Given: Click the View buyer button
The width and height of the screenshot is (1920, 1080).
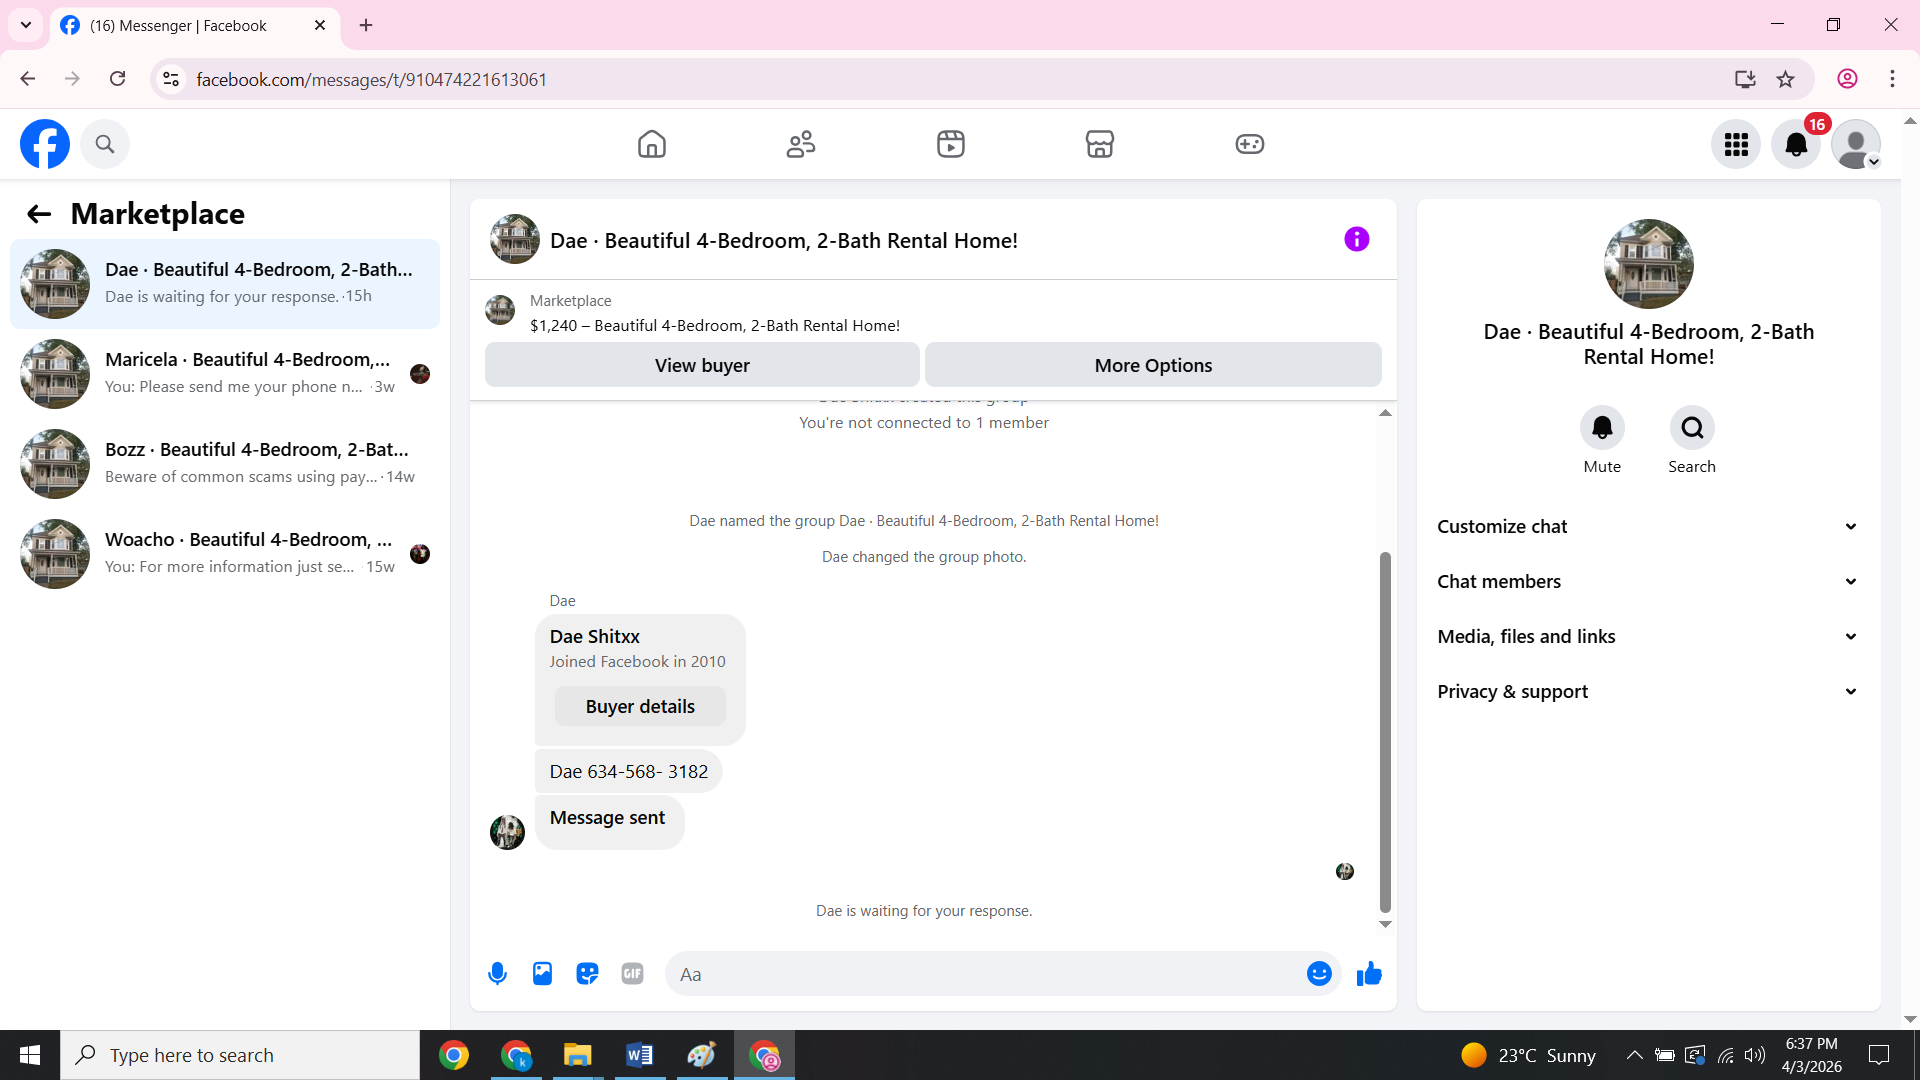Looking at the screenshot, I should 702,365.
